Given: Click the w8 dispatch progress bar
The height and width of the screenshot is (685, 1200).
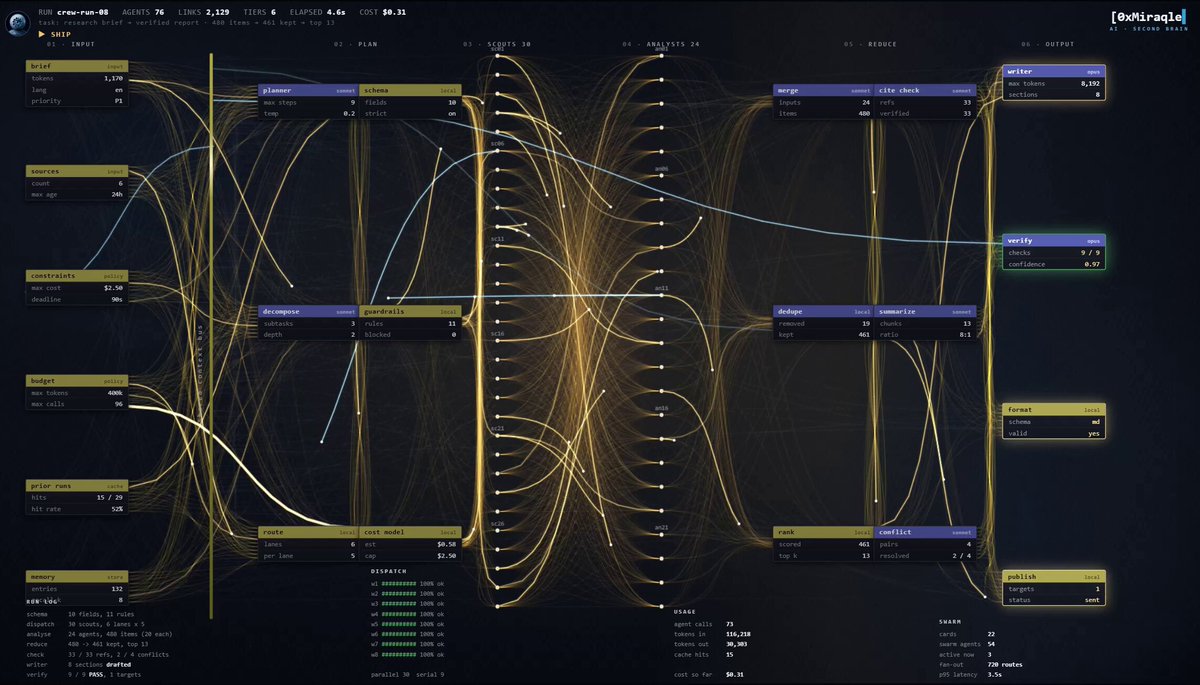Looking at the screenshot, I should [x=400, y=656].
